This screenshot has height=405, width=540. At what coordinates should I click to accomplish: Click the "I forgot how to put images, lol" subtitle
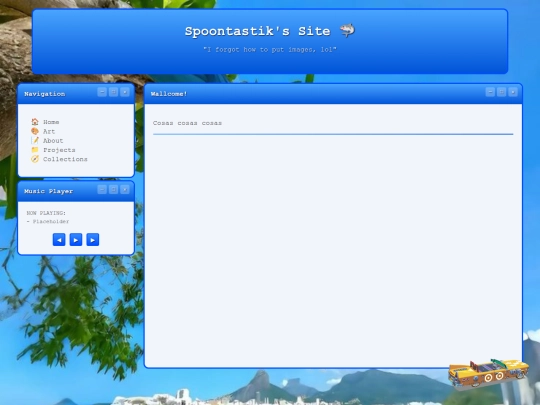(x=270, y=50)
